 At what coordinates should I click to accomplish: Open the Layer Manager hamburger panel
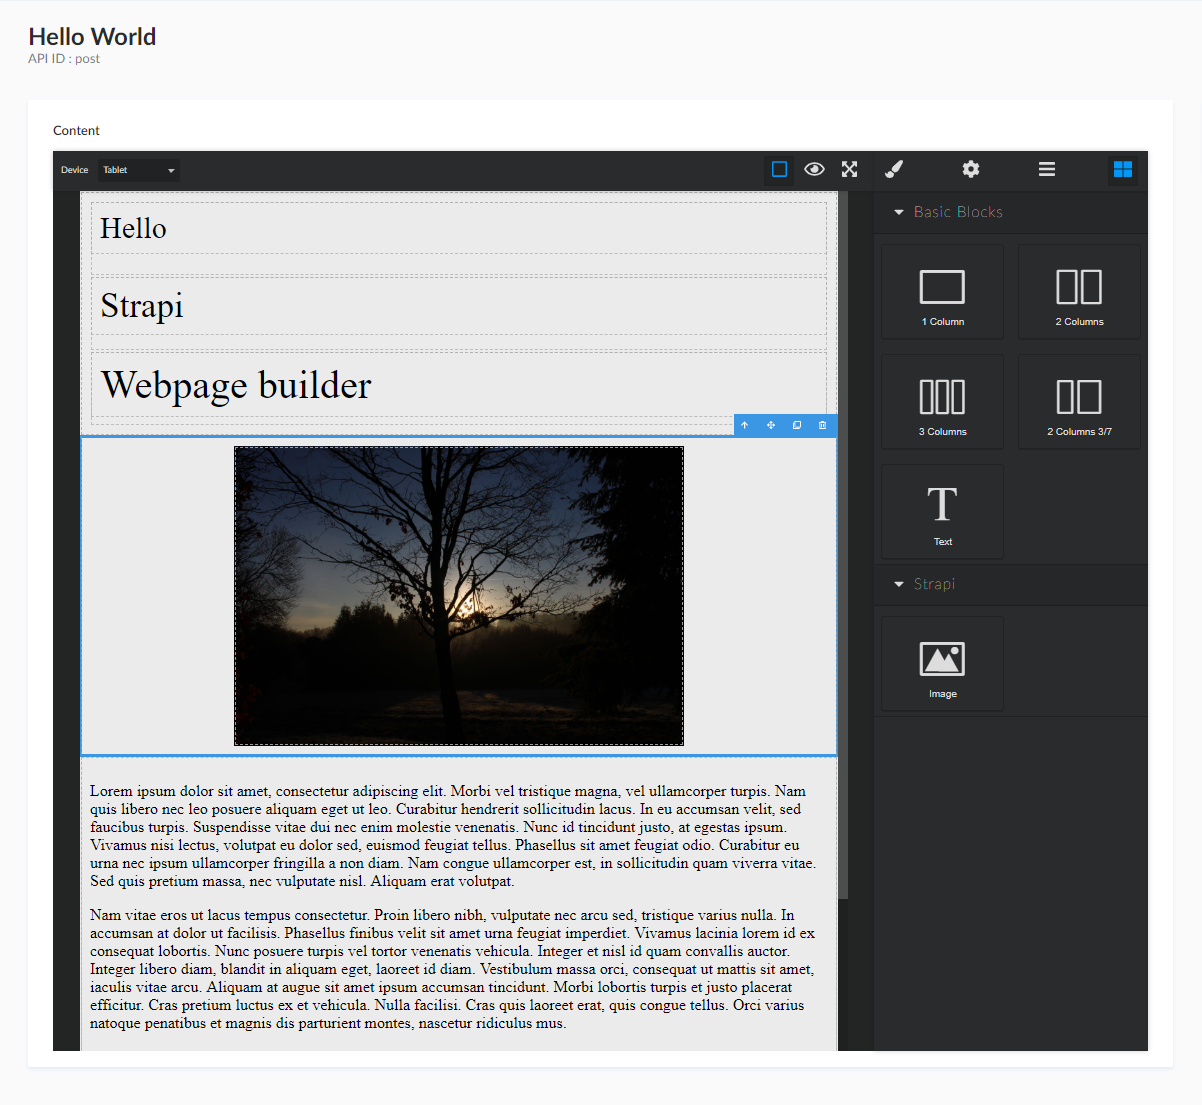[x=1047, y=169]
